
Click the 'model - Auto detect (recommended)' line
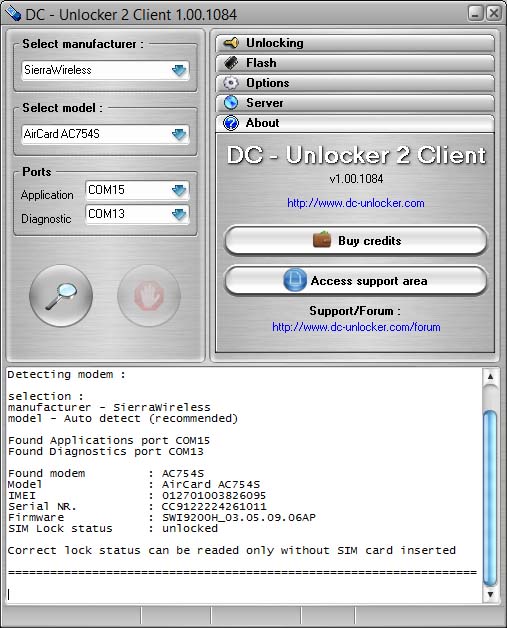123,419
